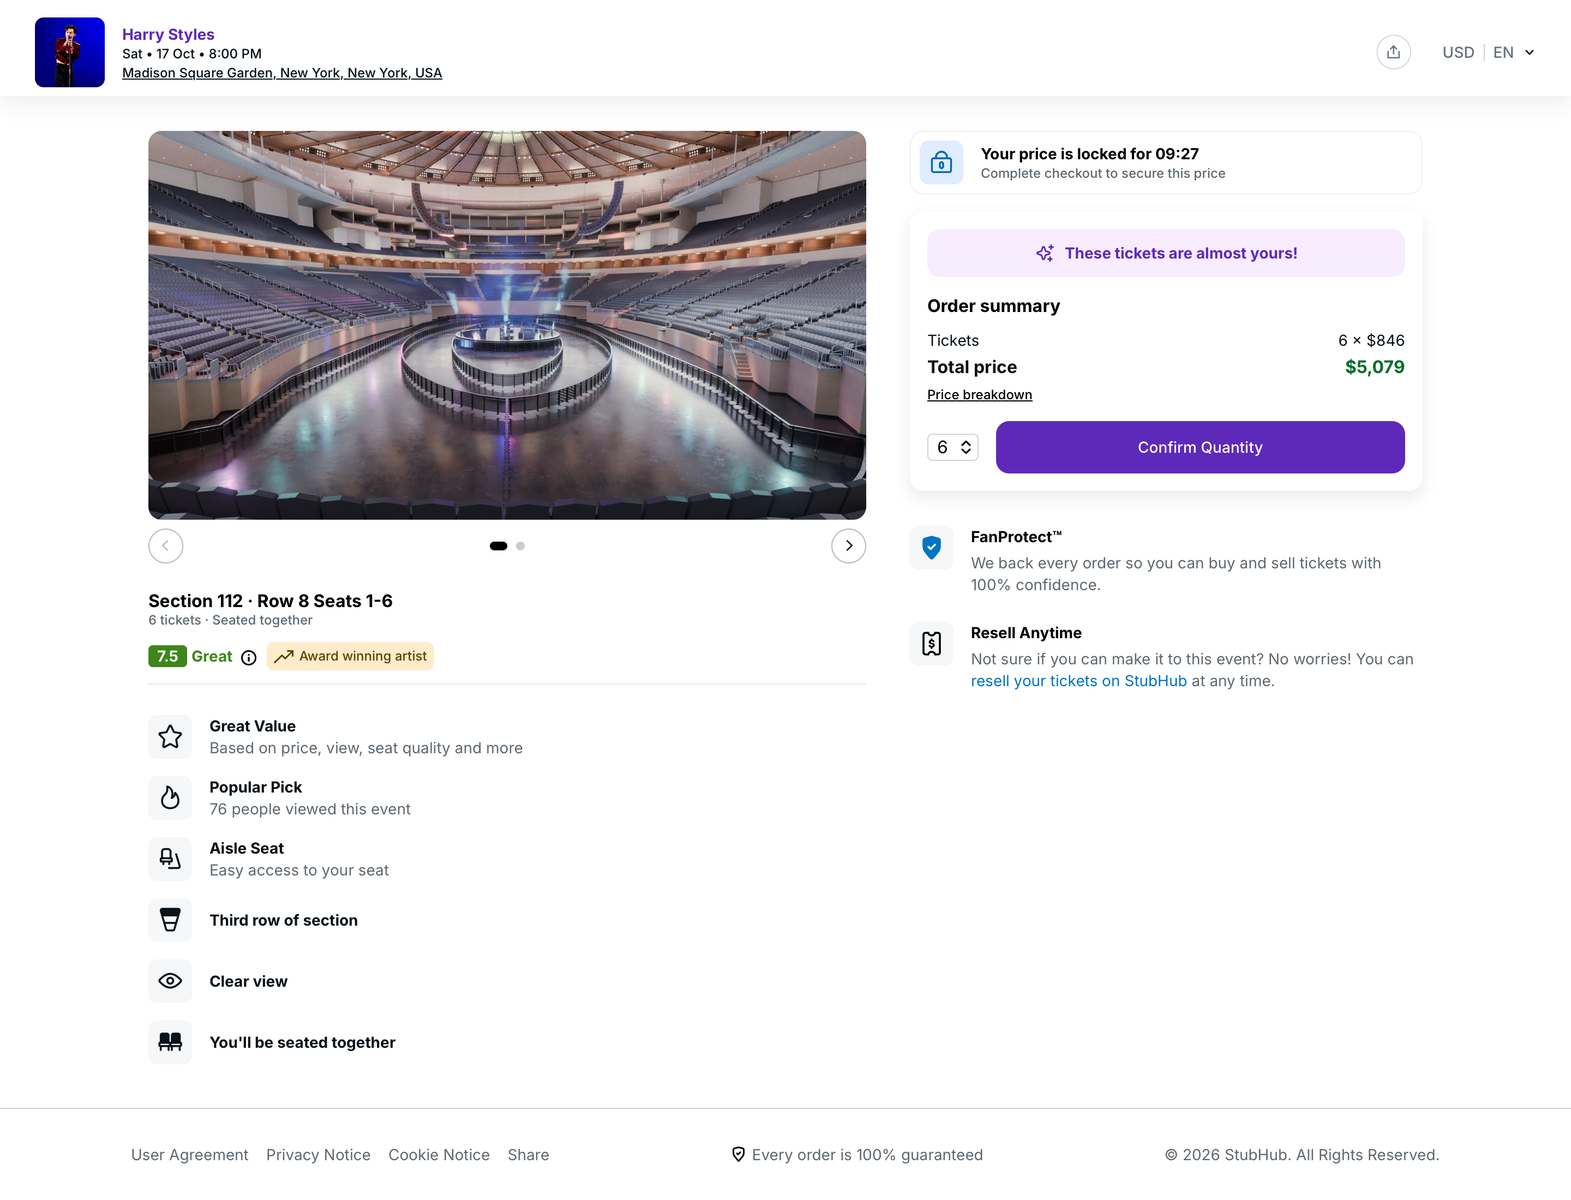Click the price lock icon
Viewport: 1571px width, 1200px height.
pos(941,162)
